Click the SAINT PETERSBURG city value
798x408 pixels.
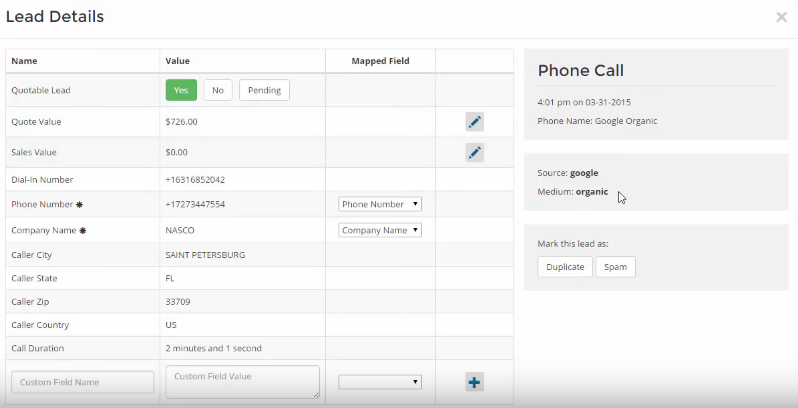(x=205, y=255)
